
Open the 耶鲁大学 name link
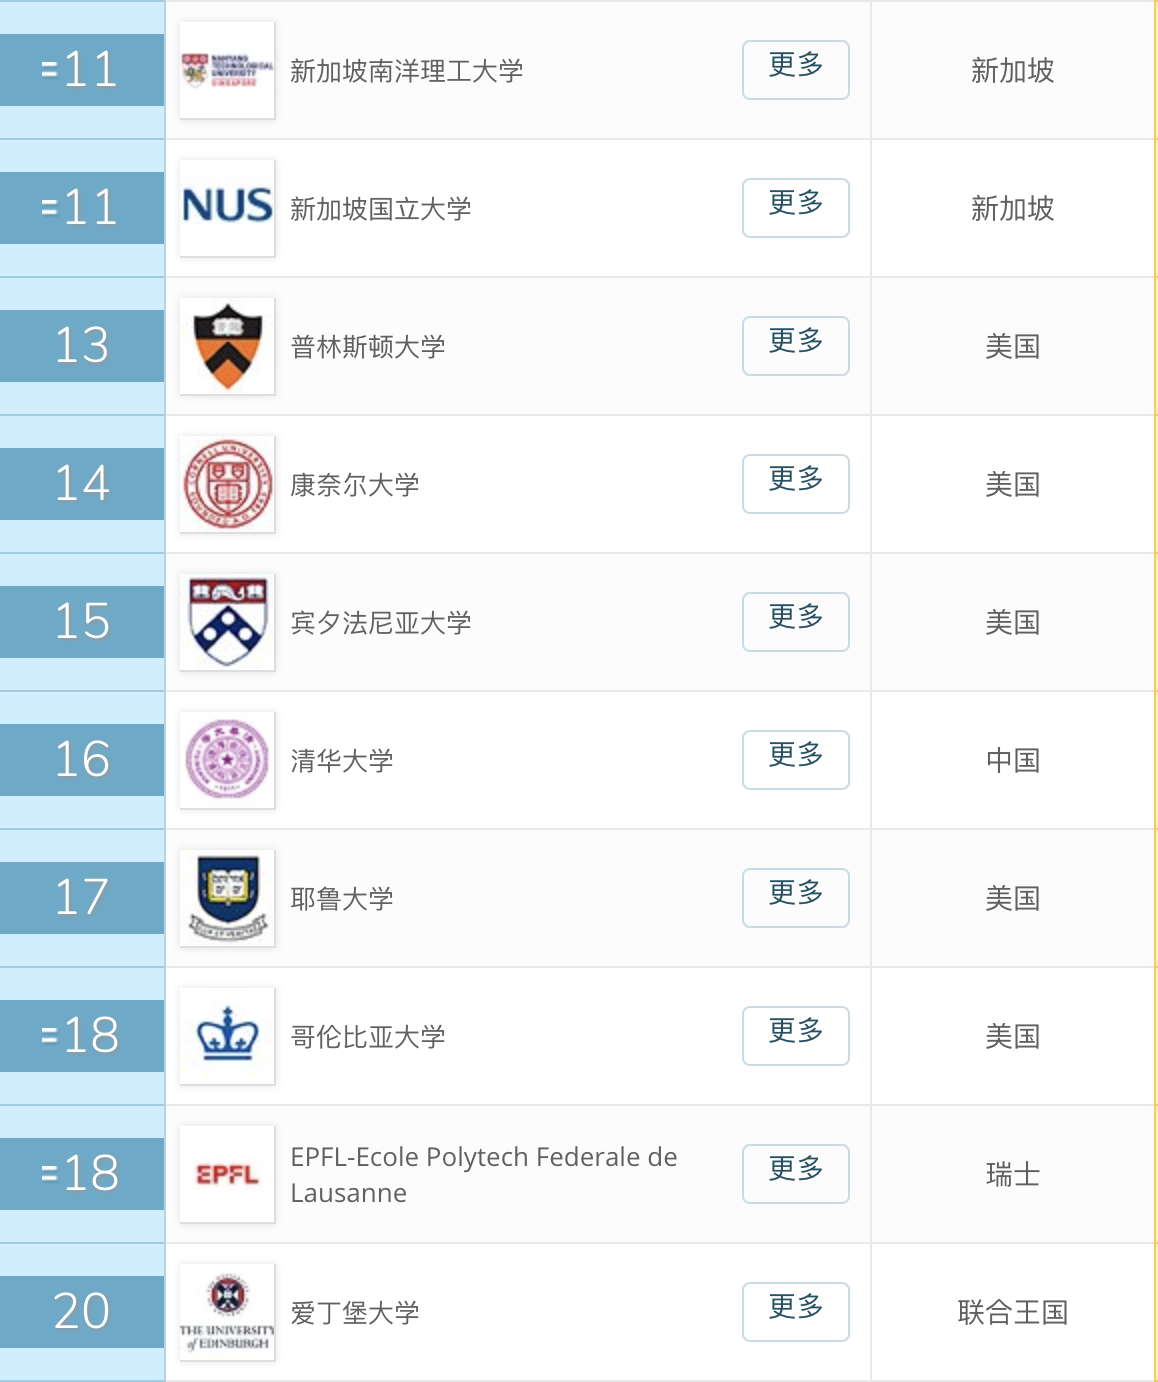point(342,899)
